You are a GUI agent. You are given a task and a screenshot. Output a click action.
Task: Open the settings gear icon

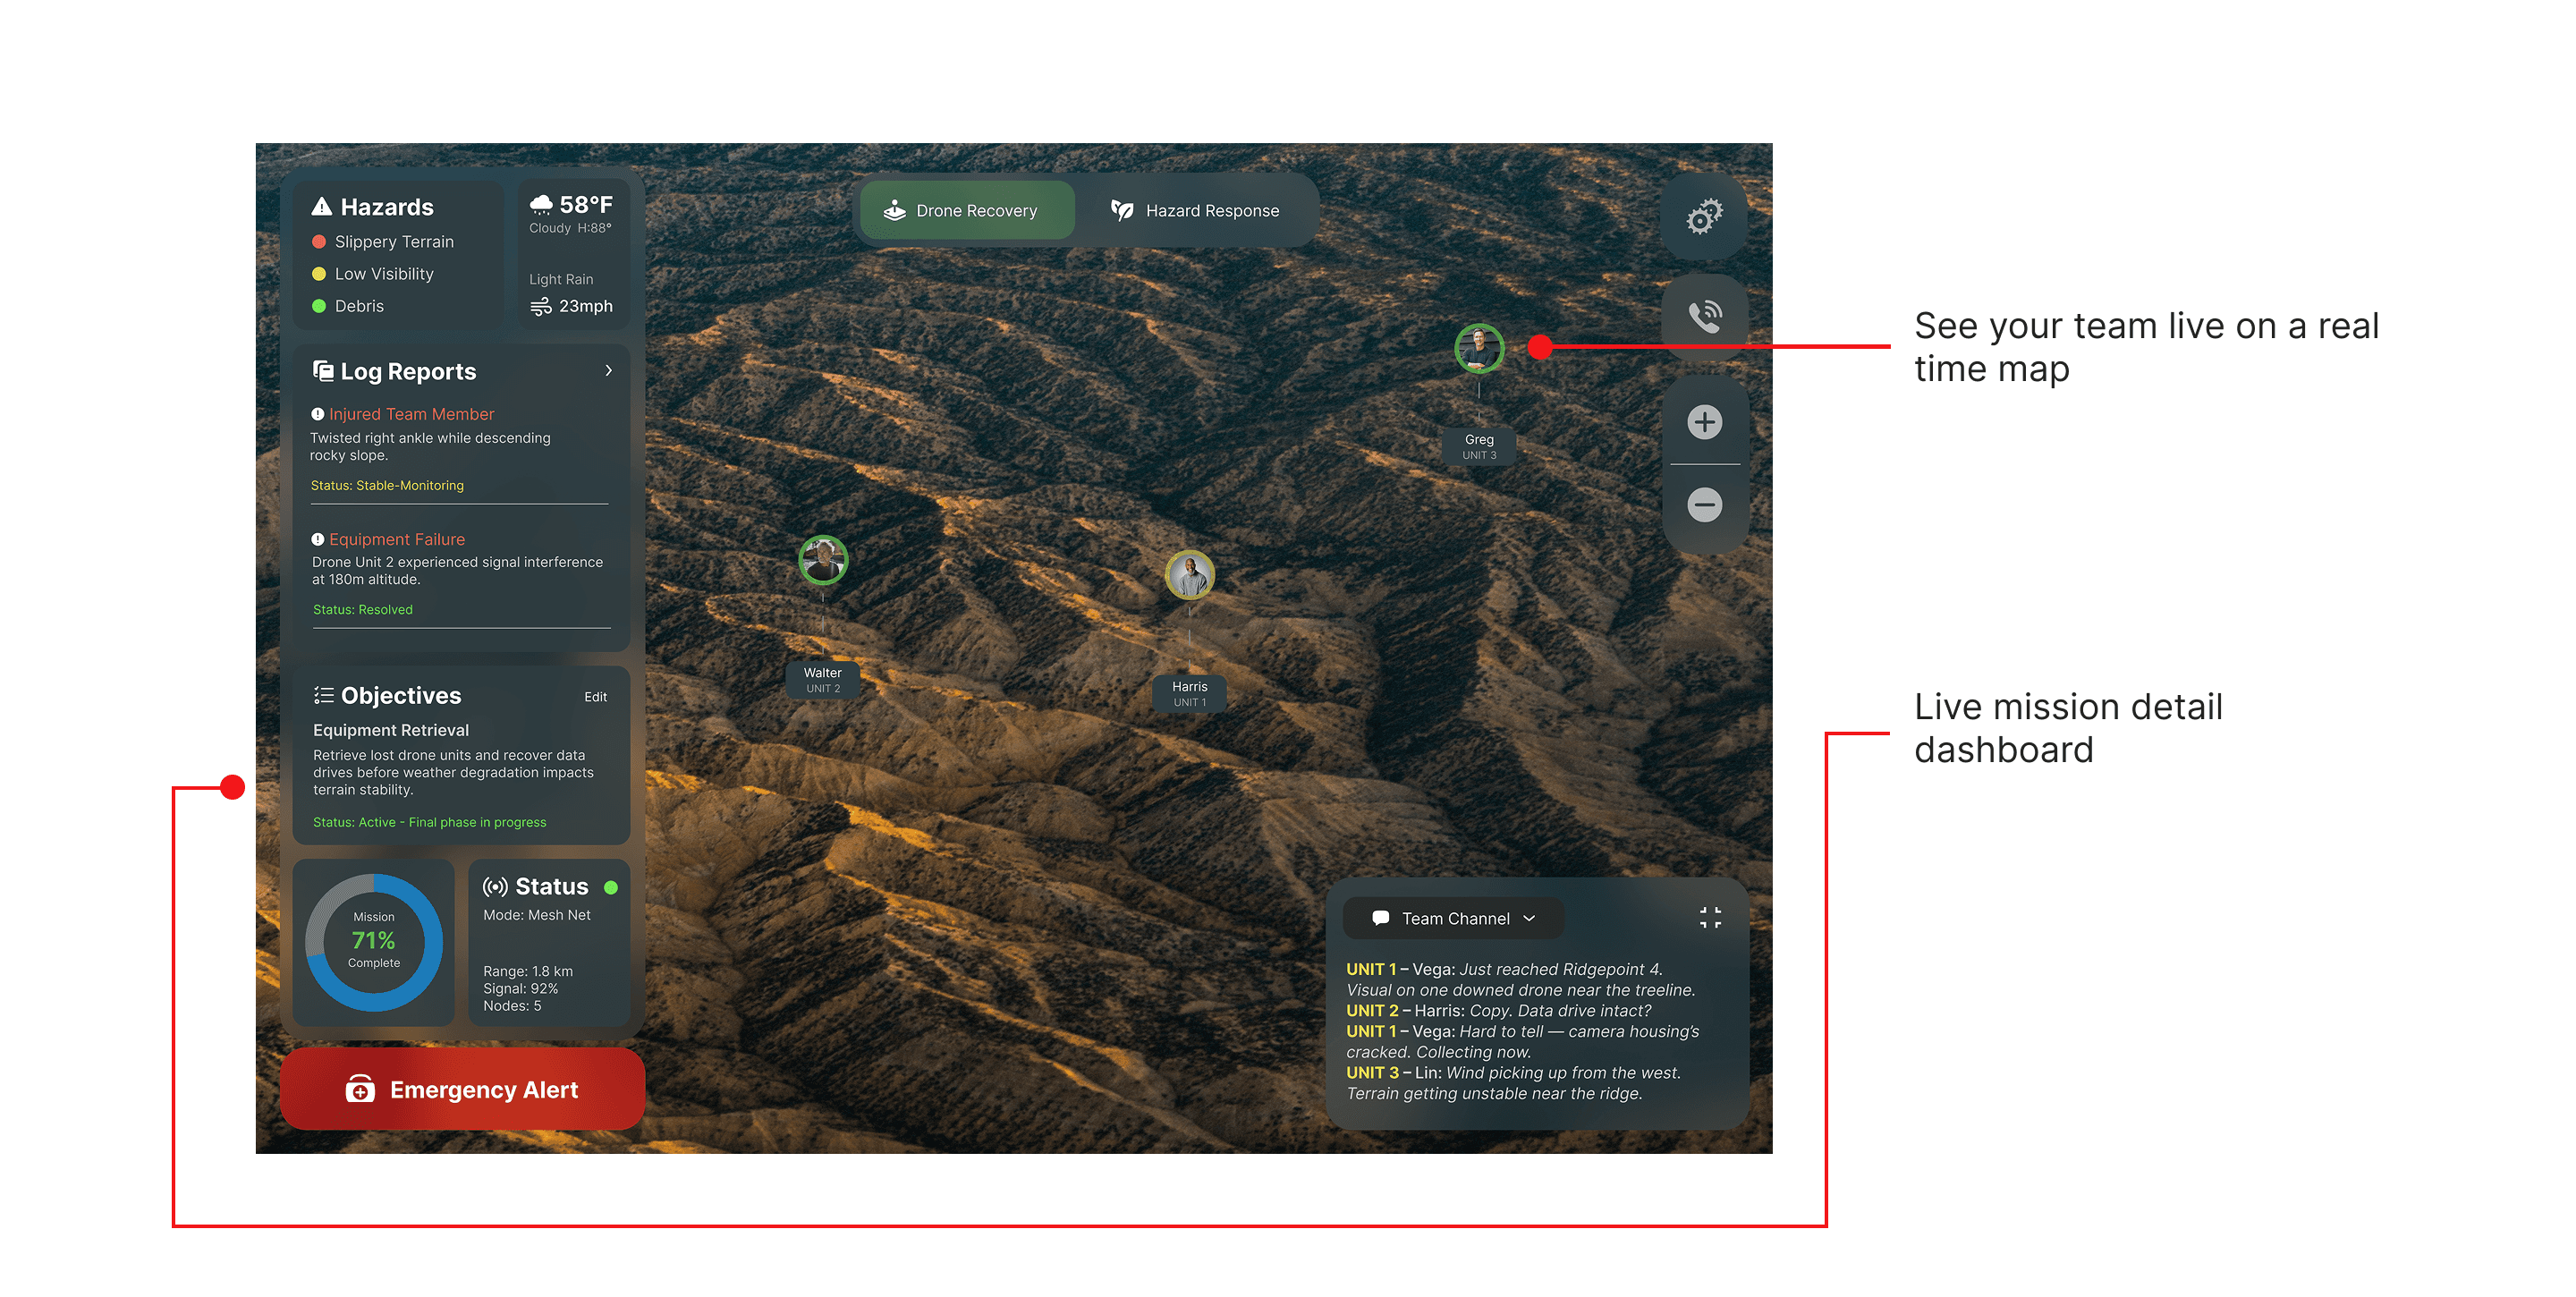1704,217
